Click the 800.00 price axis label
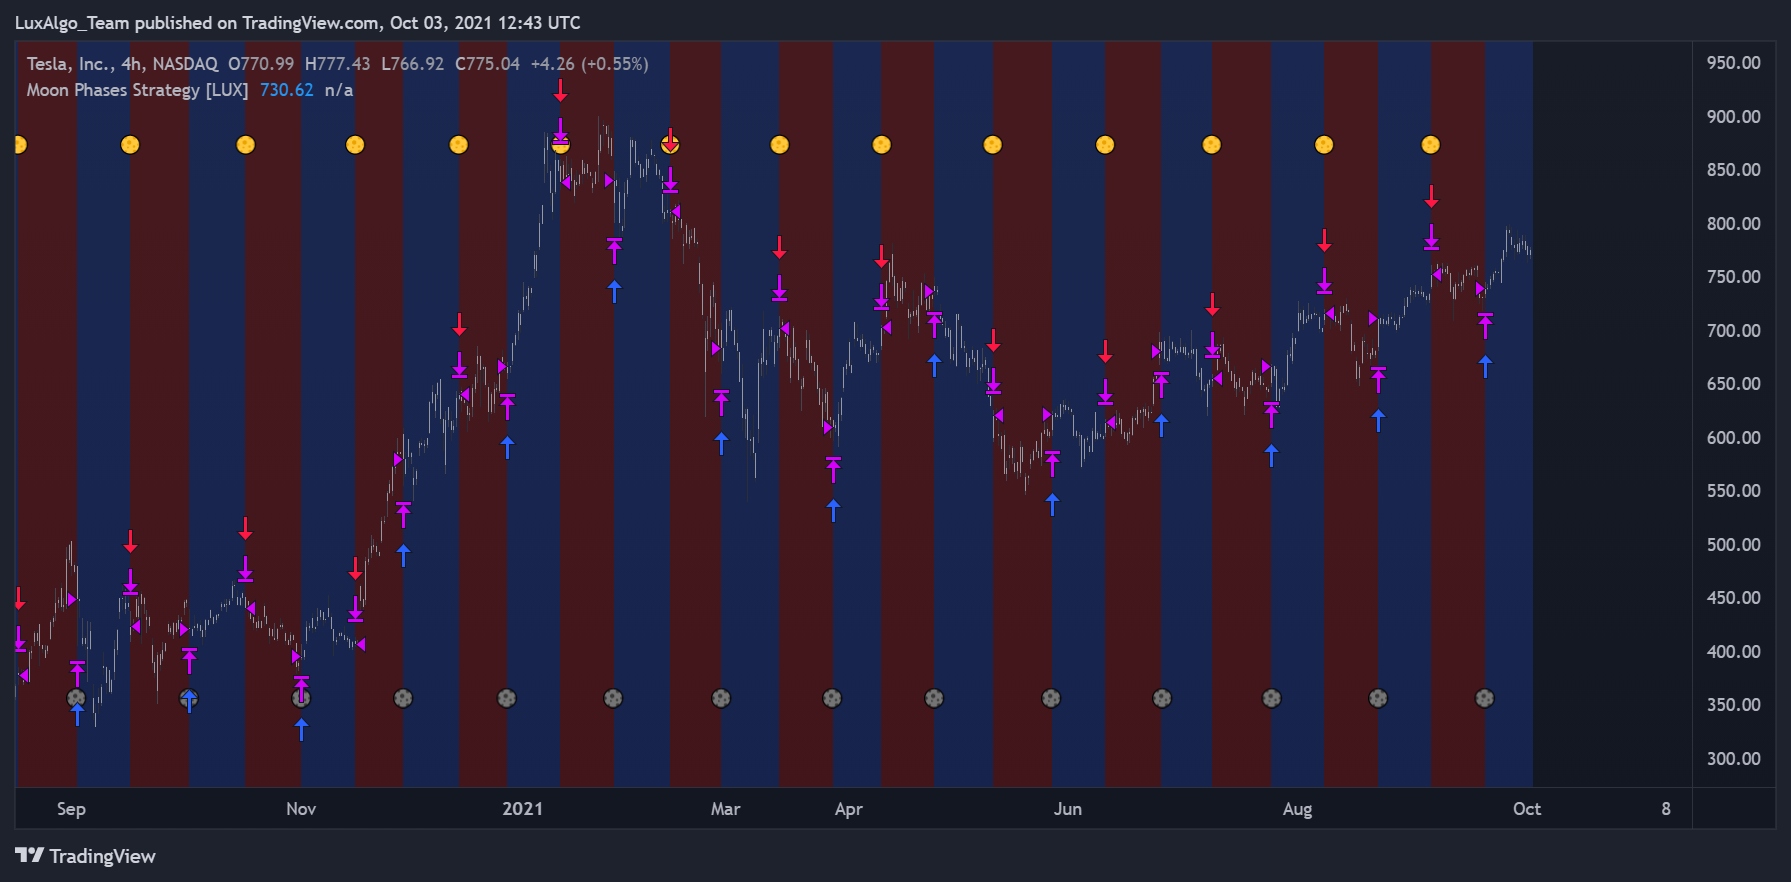The width and height of the screenshot is (1791, 882). click(1733, 224)
